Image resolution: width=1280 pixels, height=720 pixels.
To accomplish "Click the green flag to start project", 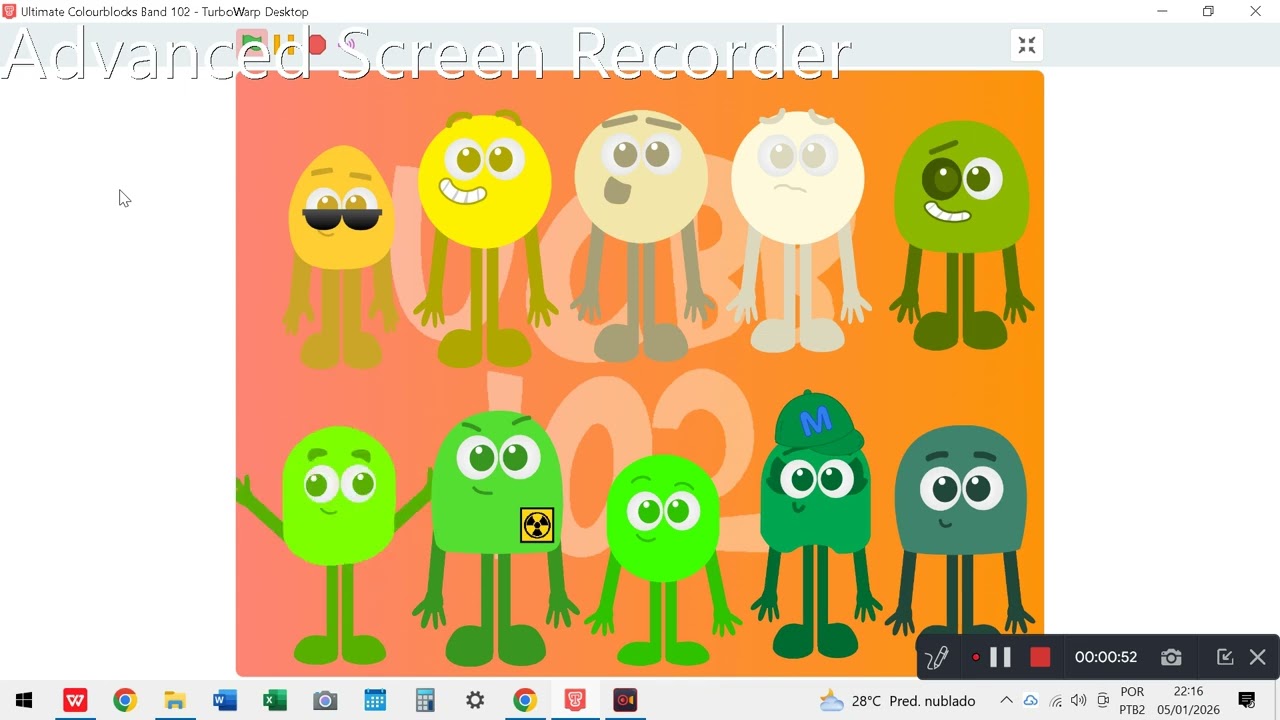I will coord(252,44).
